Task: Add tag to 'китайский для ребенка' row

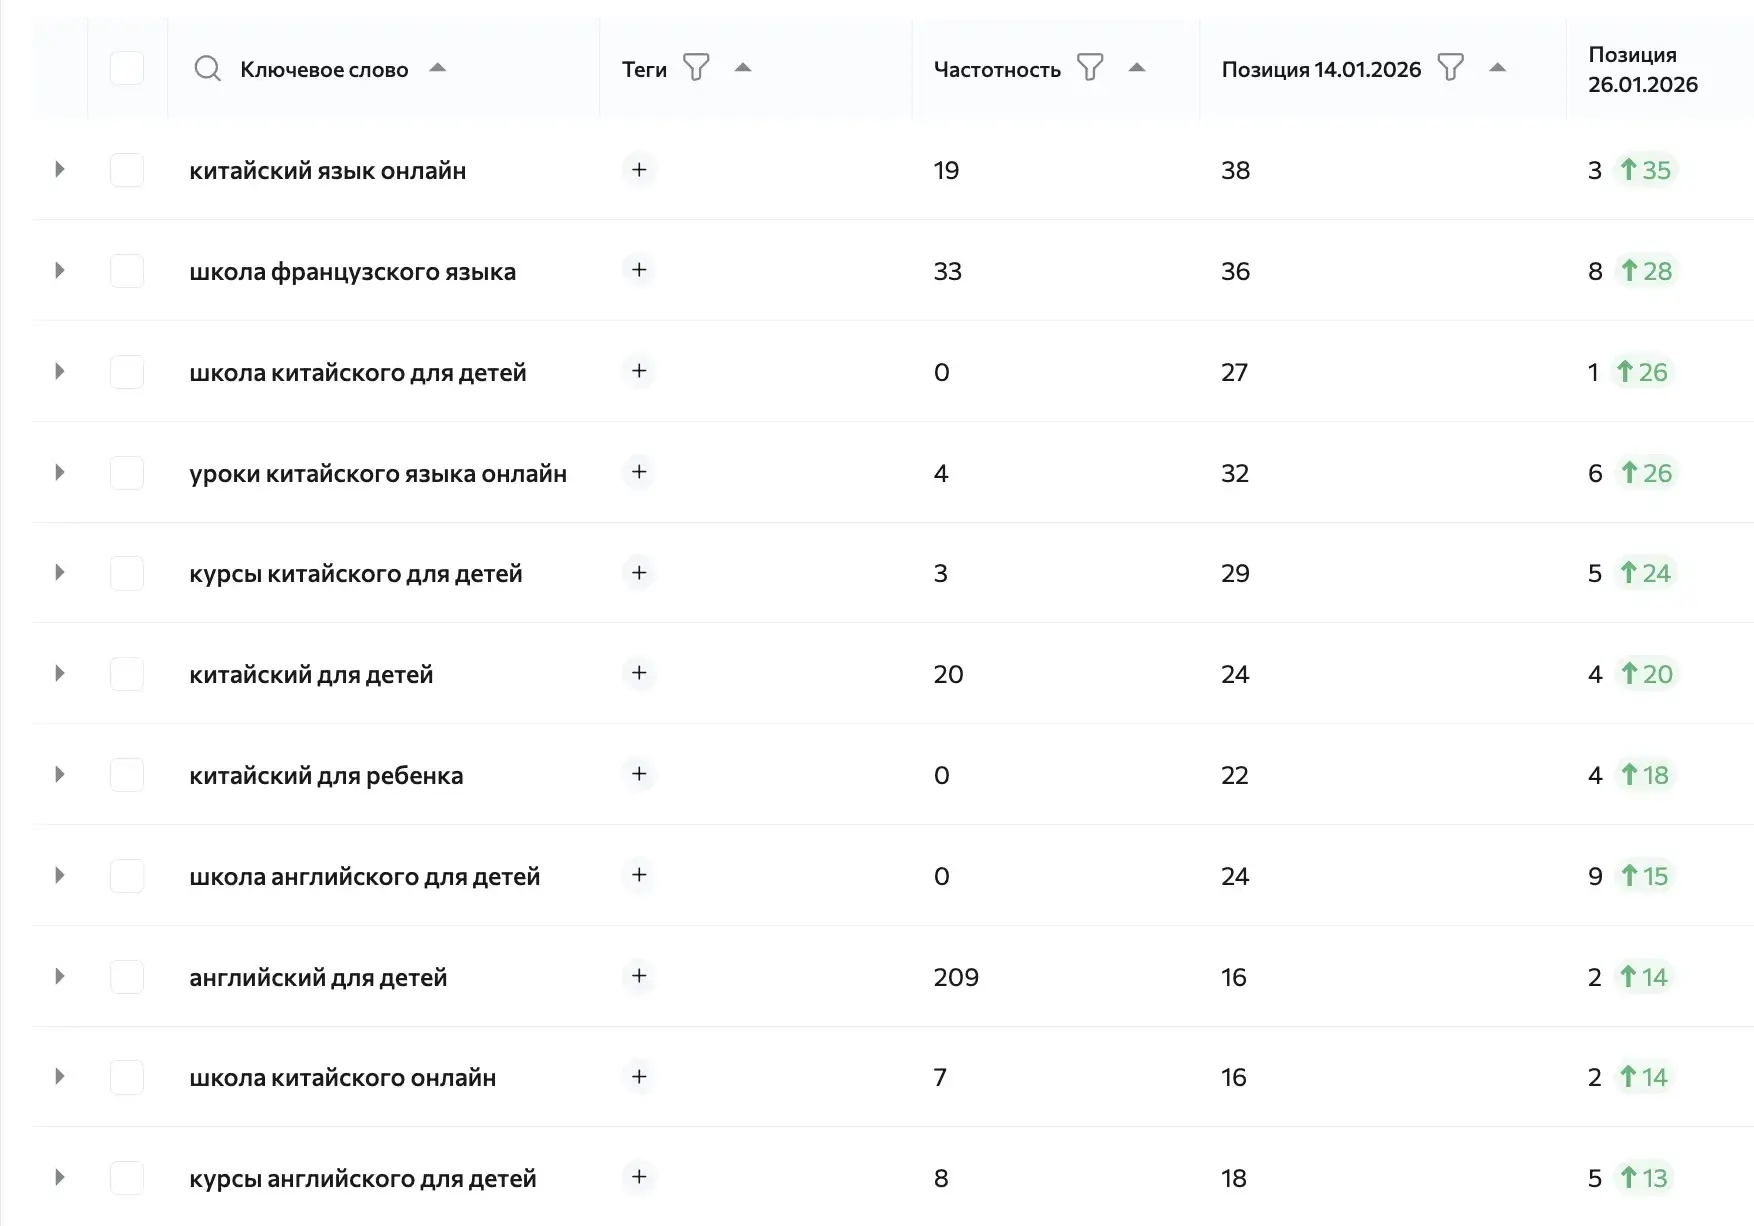Action: pyautogui.click(x=639, y=774)
